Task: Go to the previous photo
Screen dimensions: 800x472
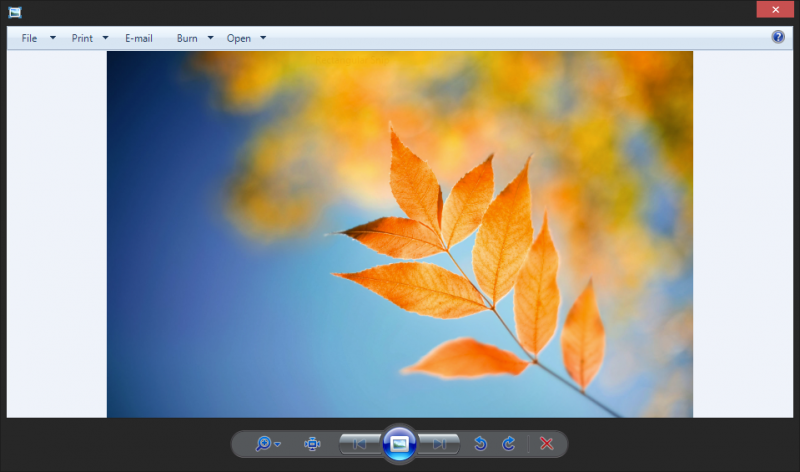Action: [x=360, y=444]
